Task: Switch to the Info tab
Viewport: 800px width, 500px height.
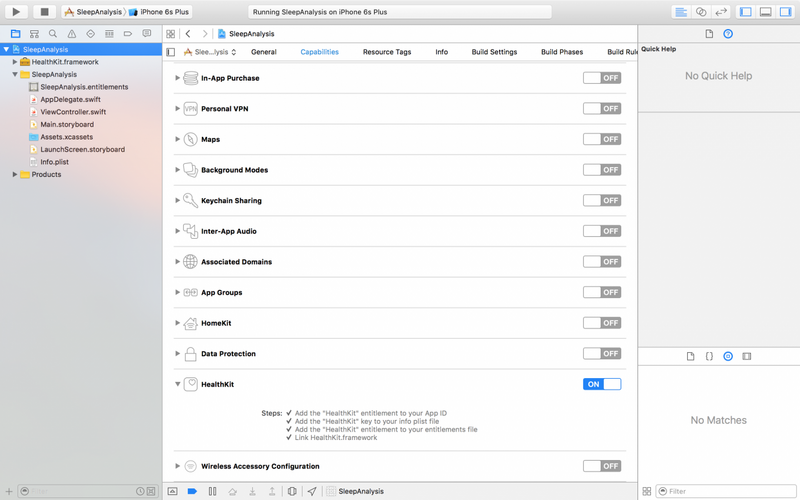Action: click(x=441, y=52)
